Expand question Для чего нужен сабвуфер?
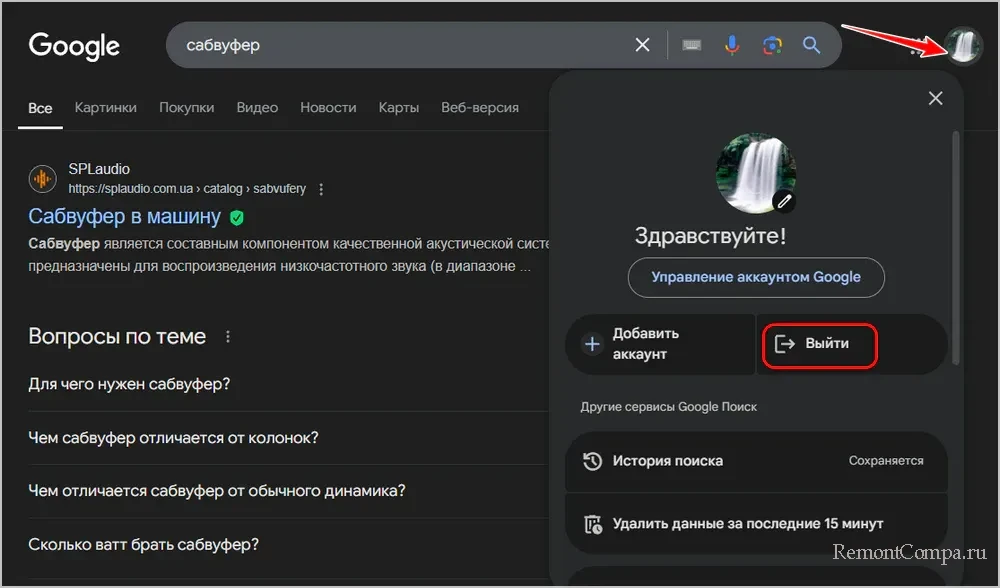The image size is (1000, 588). click(x=130, y=384)
